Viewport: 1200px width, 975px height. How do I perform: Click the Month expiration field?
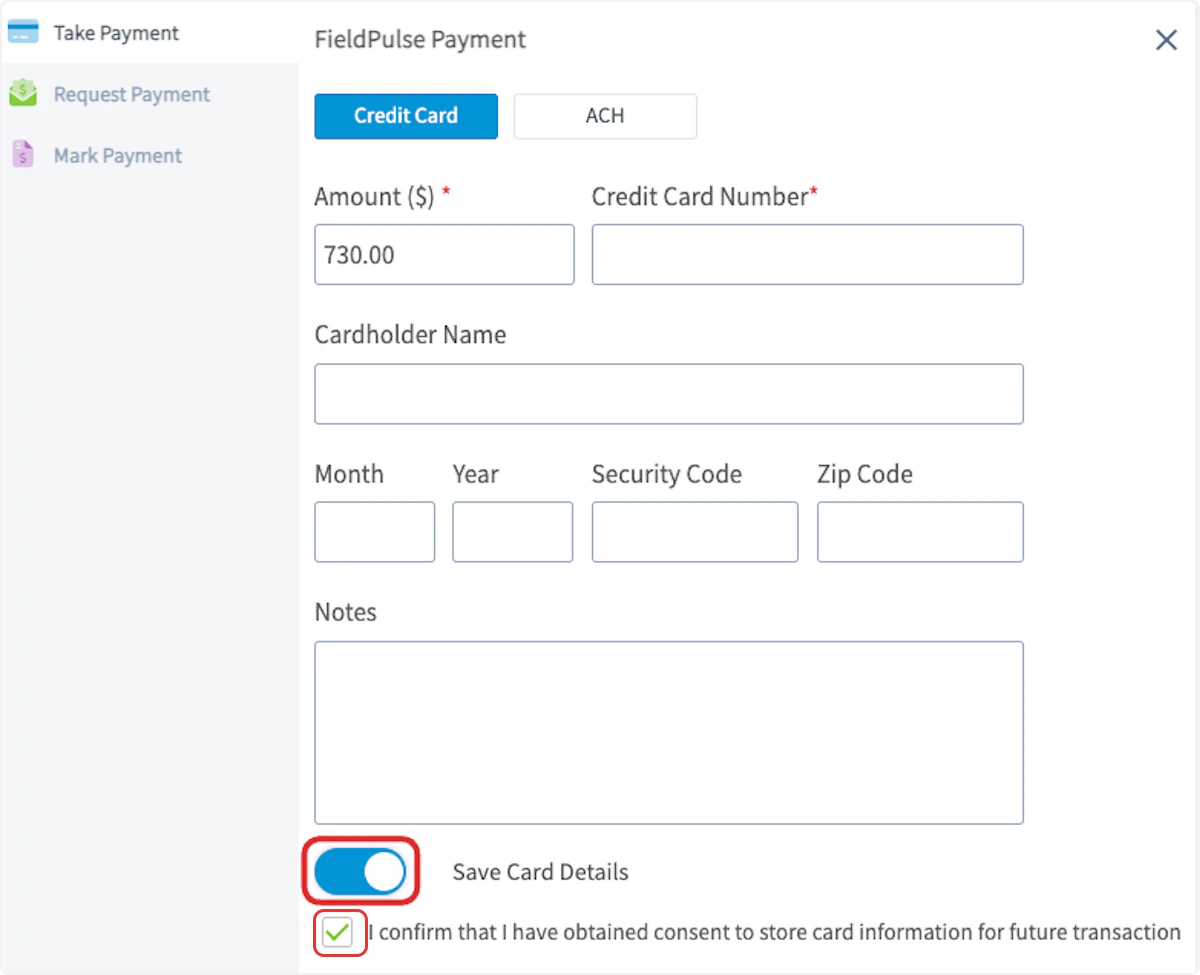point(375,532)
